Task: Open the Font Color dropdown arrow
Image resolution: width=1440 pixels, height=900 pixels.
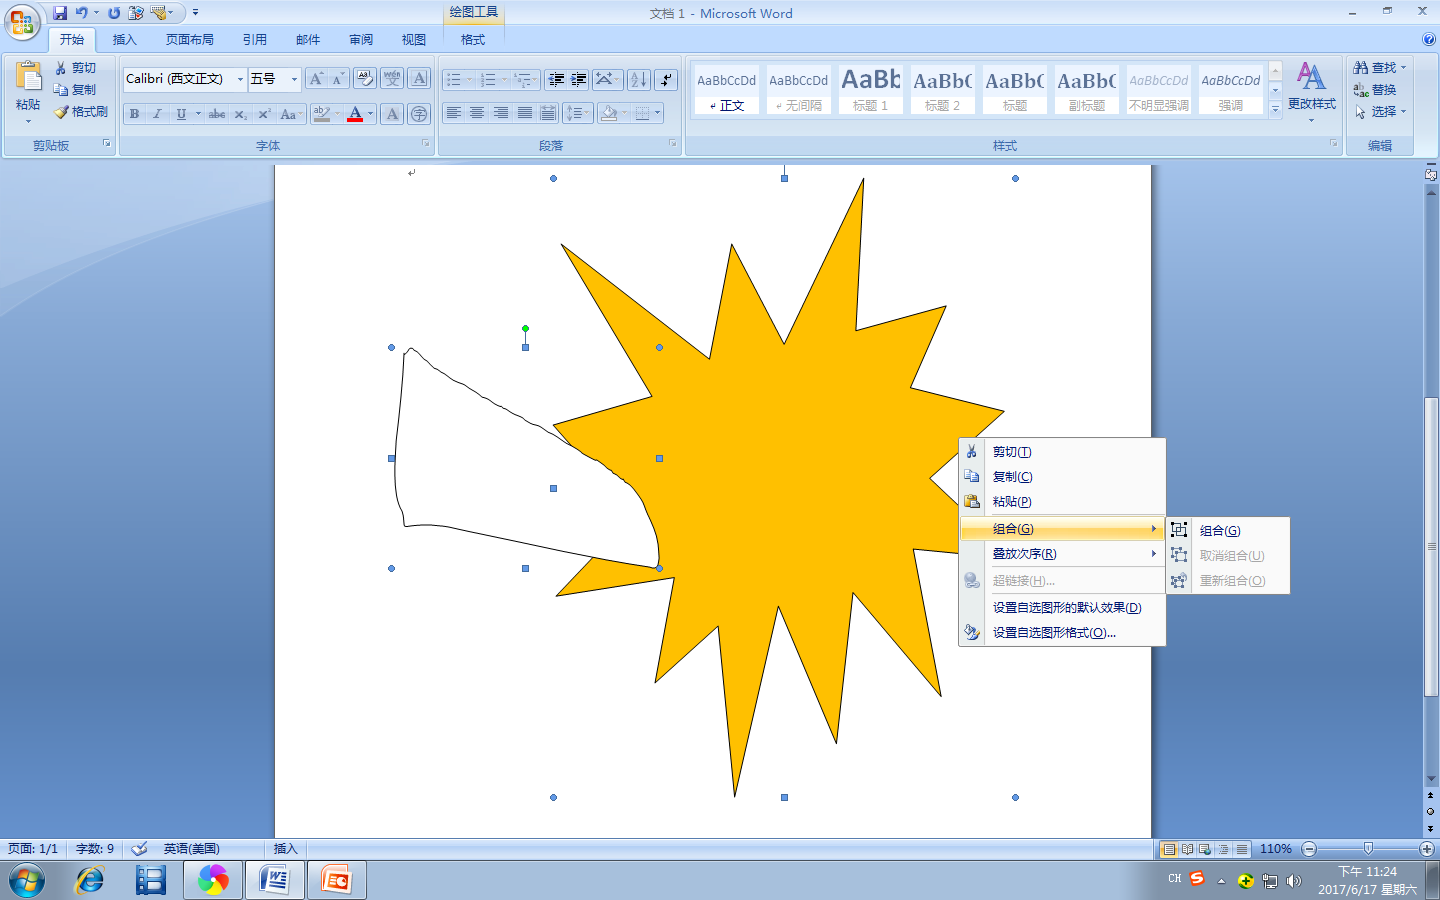Action: tap(370, 114)
